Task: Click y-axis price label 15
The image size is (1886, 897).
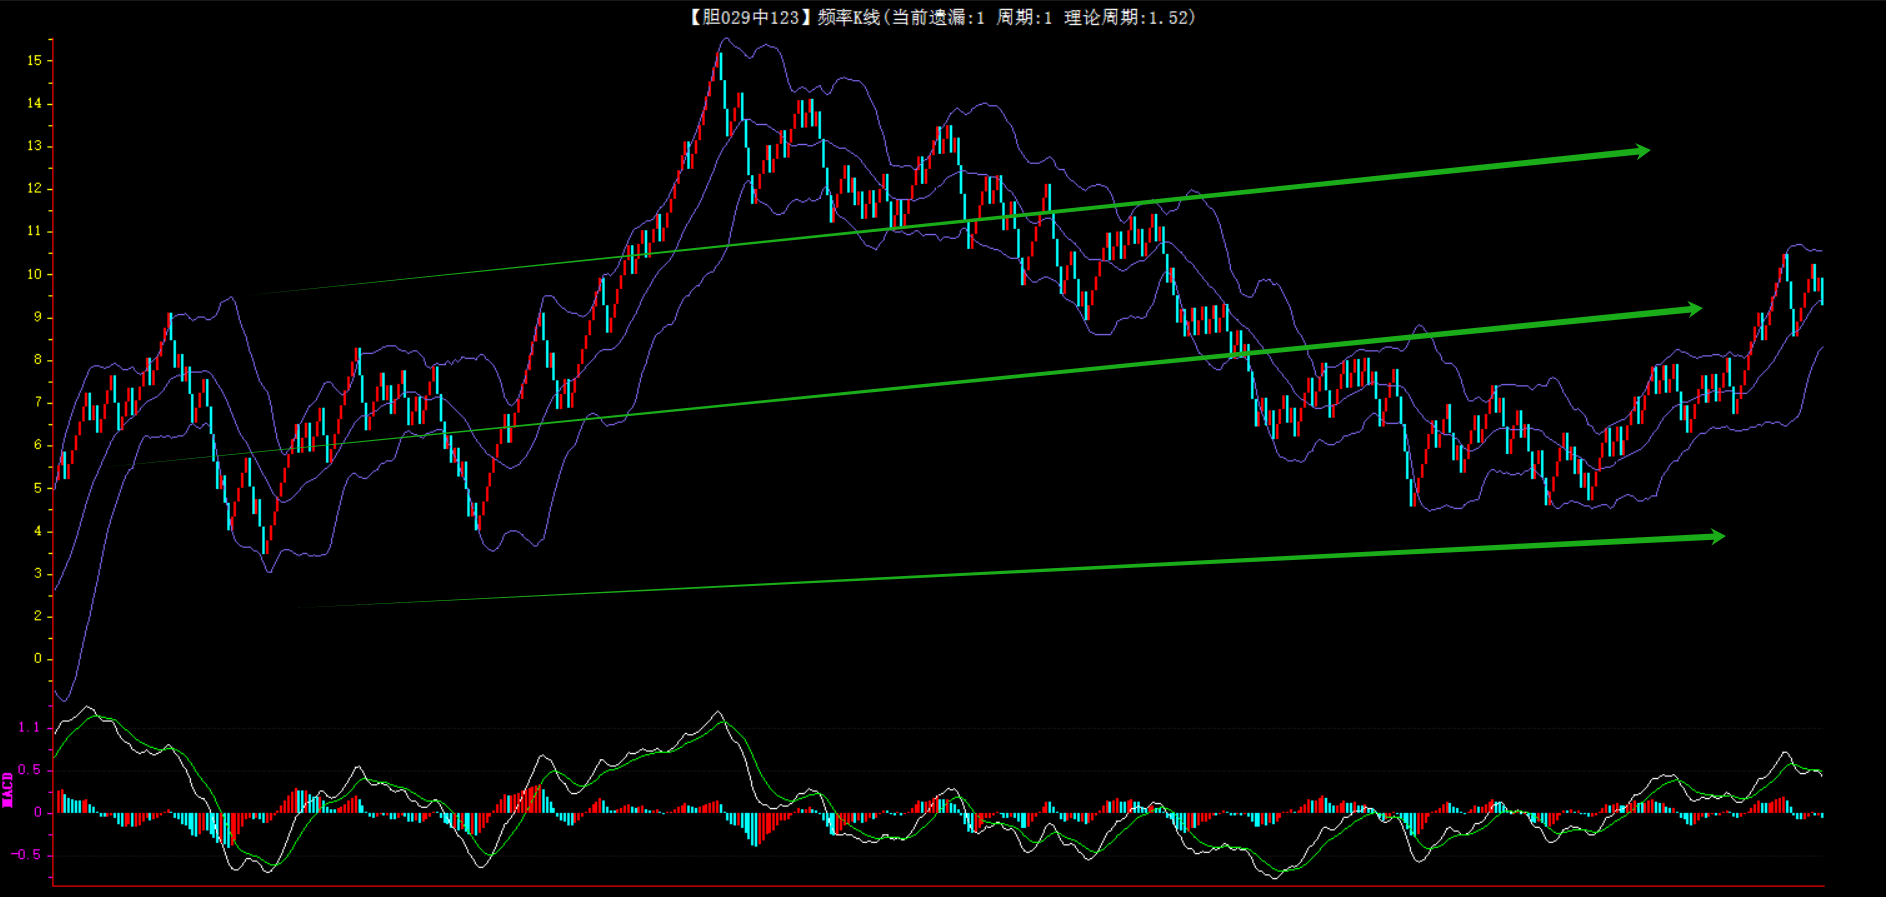Action: (x=35, y=60)
